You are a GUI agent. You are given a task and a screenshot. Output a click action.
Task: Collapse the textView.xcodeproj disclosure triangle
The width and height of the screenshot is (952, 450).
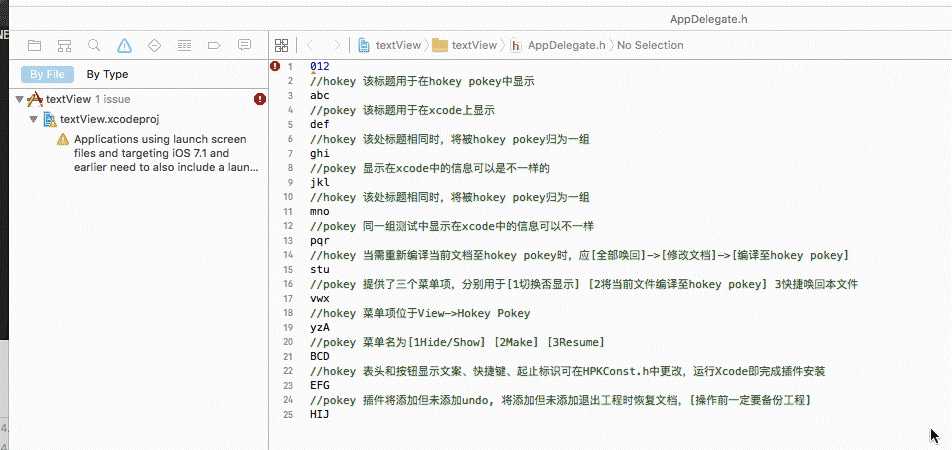pyautogui.click(x=35, y=119)
